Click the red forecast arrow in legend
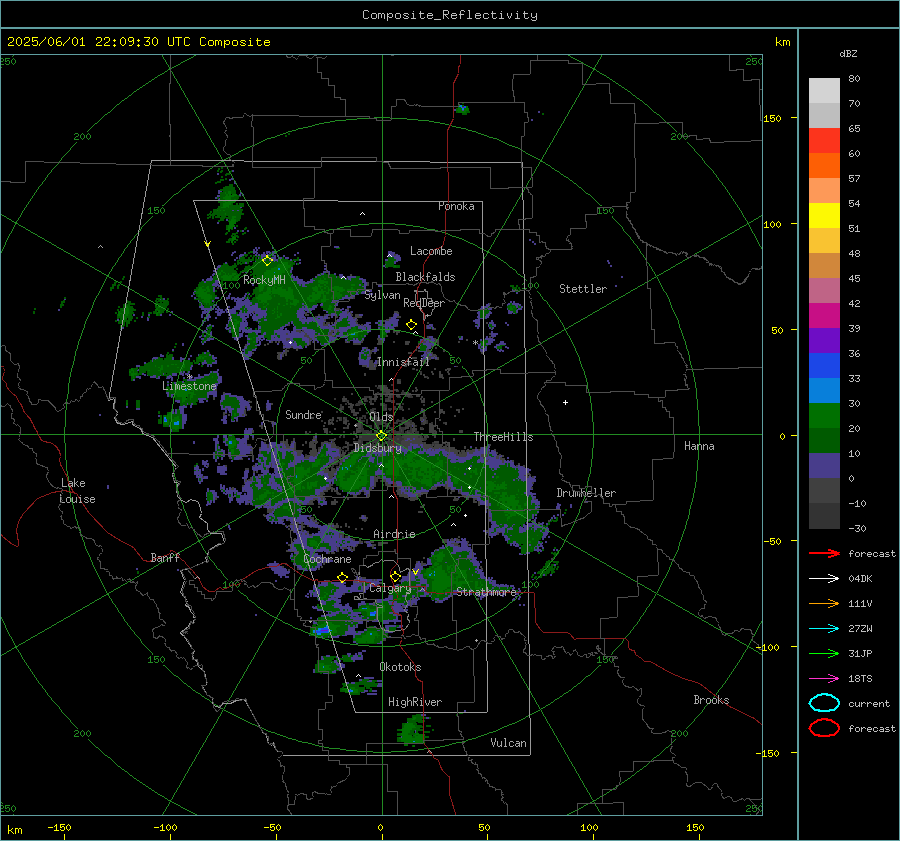The image size is (900, 841). coord(824,553)
